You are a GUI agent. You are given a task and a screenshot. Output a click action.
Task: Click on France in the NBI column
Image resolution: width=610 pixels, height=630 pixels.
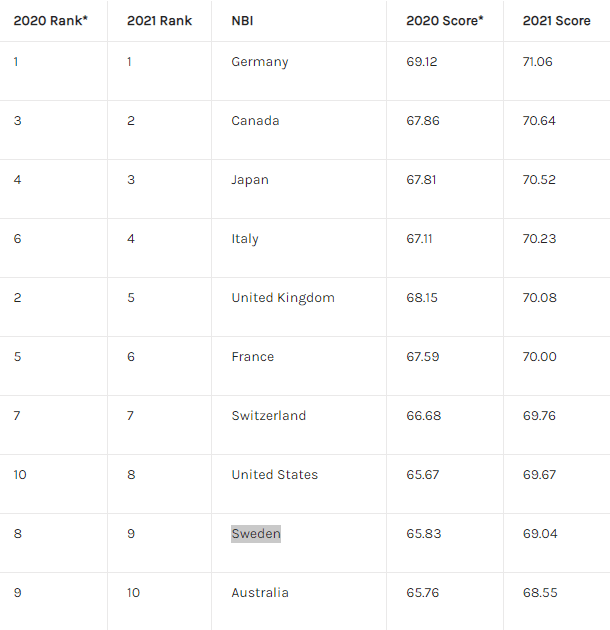point(253,357)
